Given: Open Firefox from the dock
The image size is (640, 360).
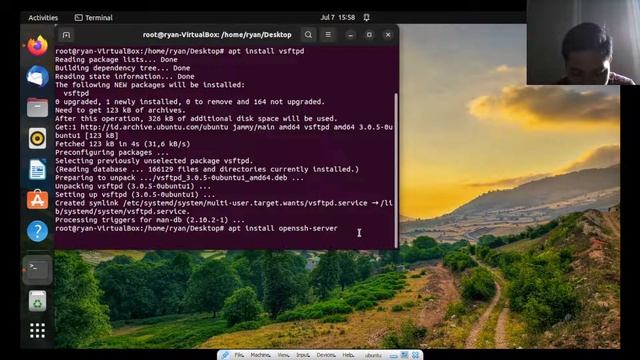Looking at the screenshot, I should point(37,45).
